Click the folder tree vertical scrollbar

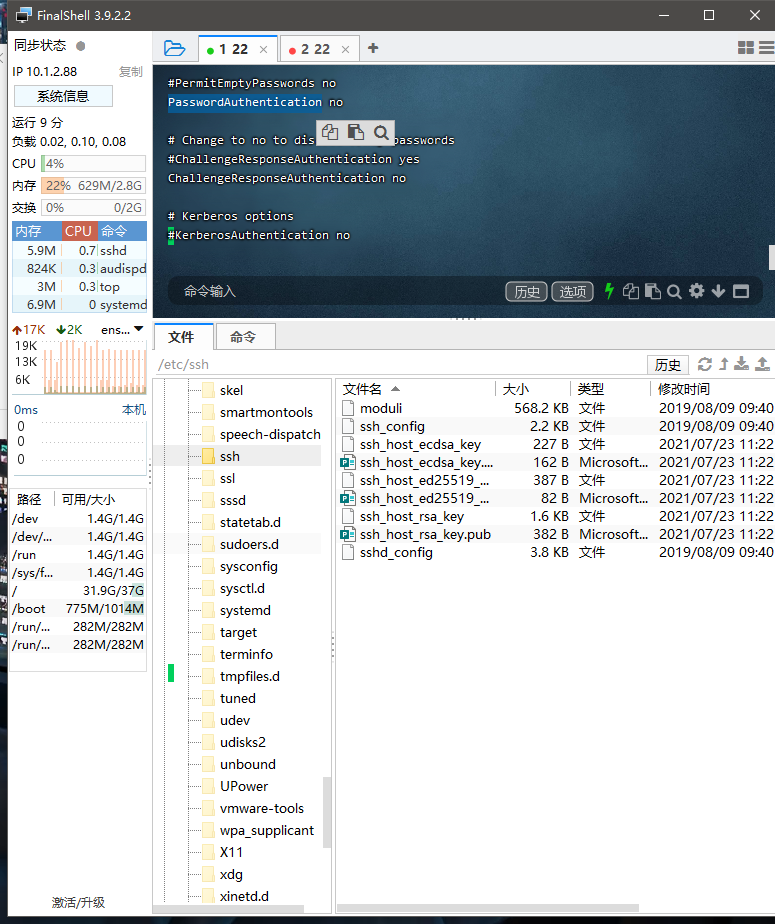(x=327, y=812)
